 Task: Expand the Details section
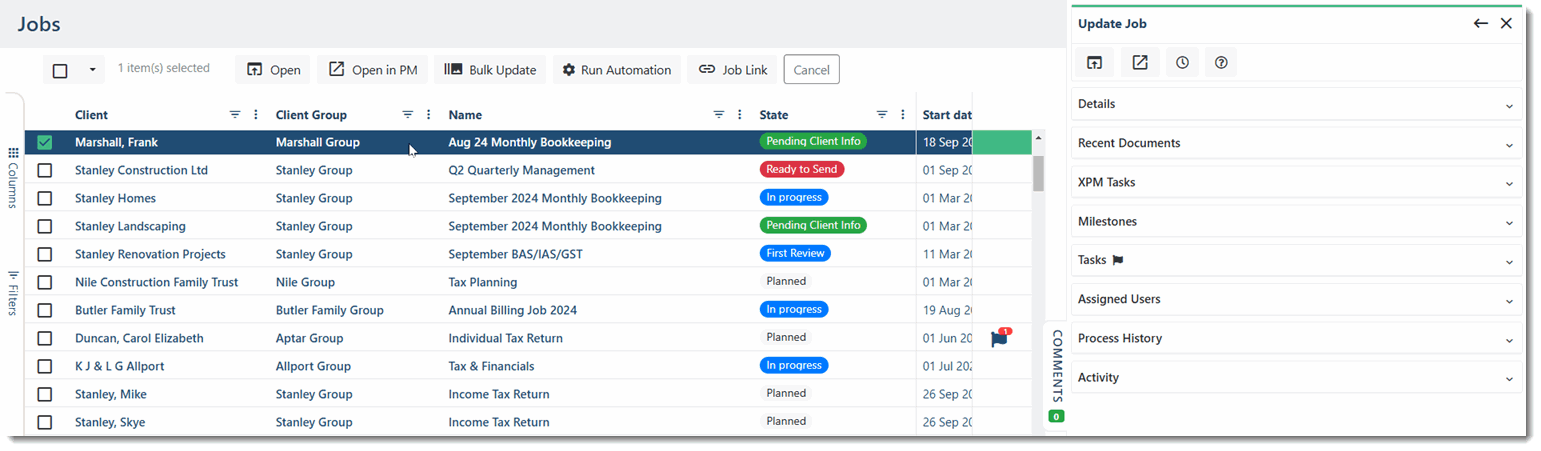click(1297, 104)
